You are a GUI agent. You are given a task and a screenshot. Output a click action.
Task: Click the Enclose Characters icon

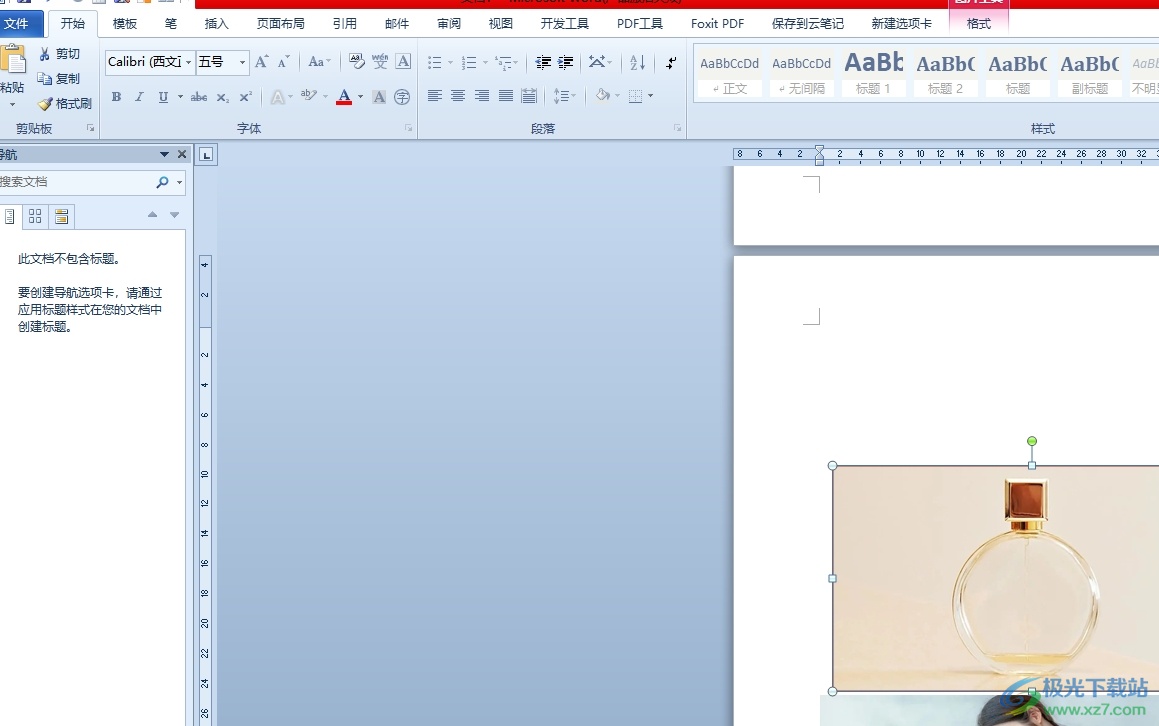tap(402, 96)
